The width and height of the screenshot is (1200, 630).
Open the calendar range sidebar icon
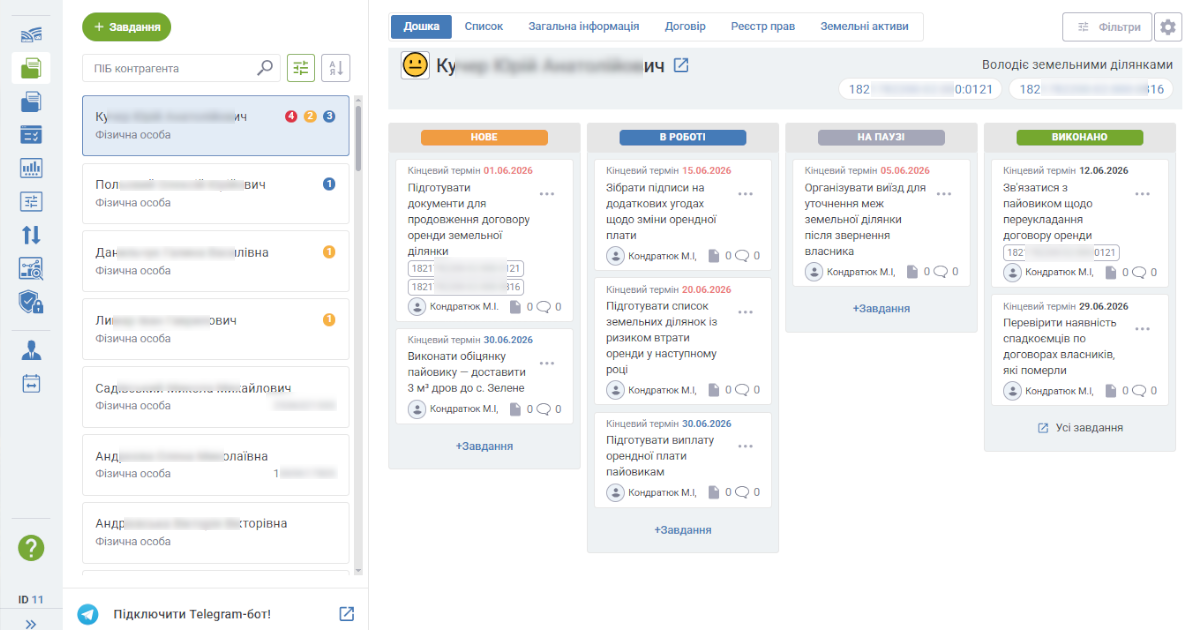(x=31, y=383)
